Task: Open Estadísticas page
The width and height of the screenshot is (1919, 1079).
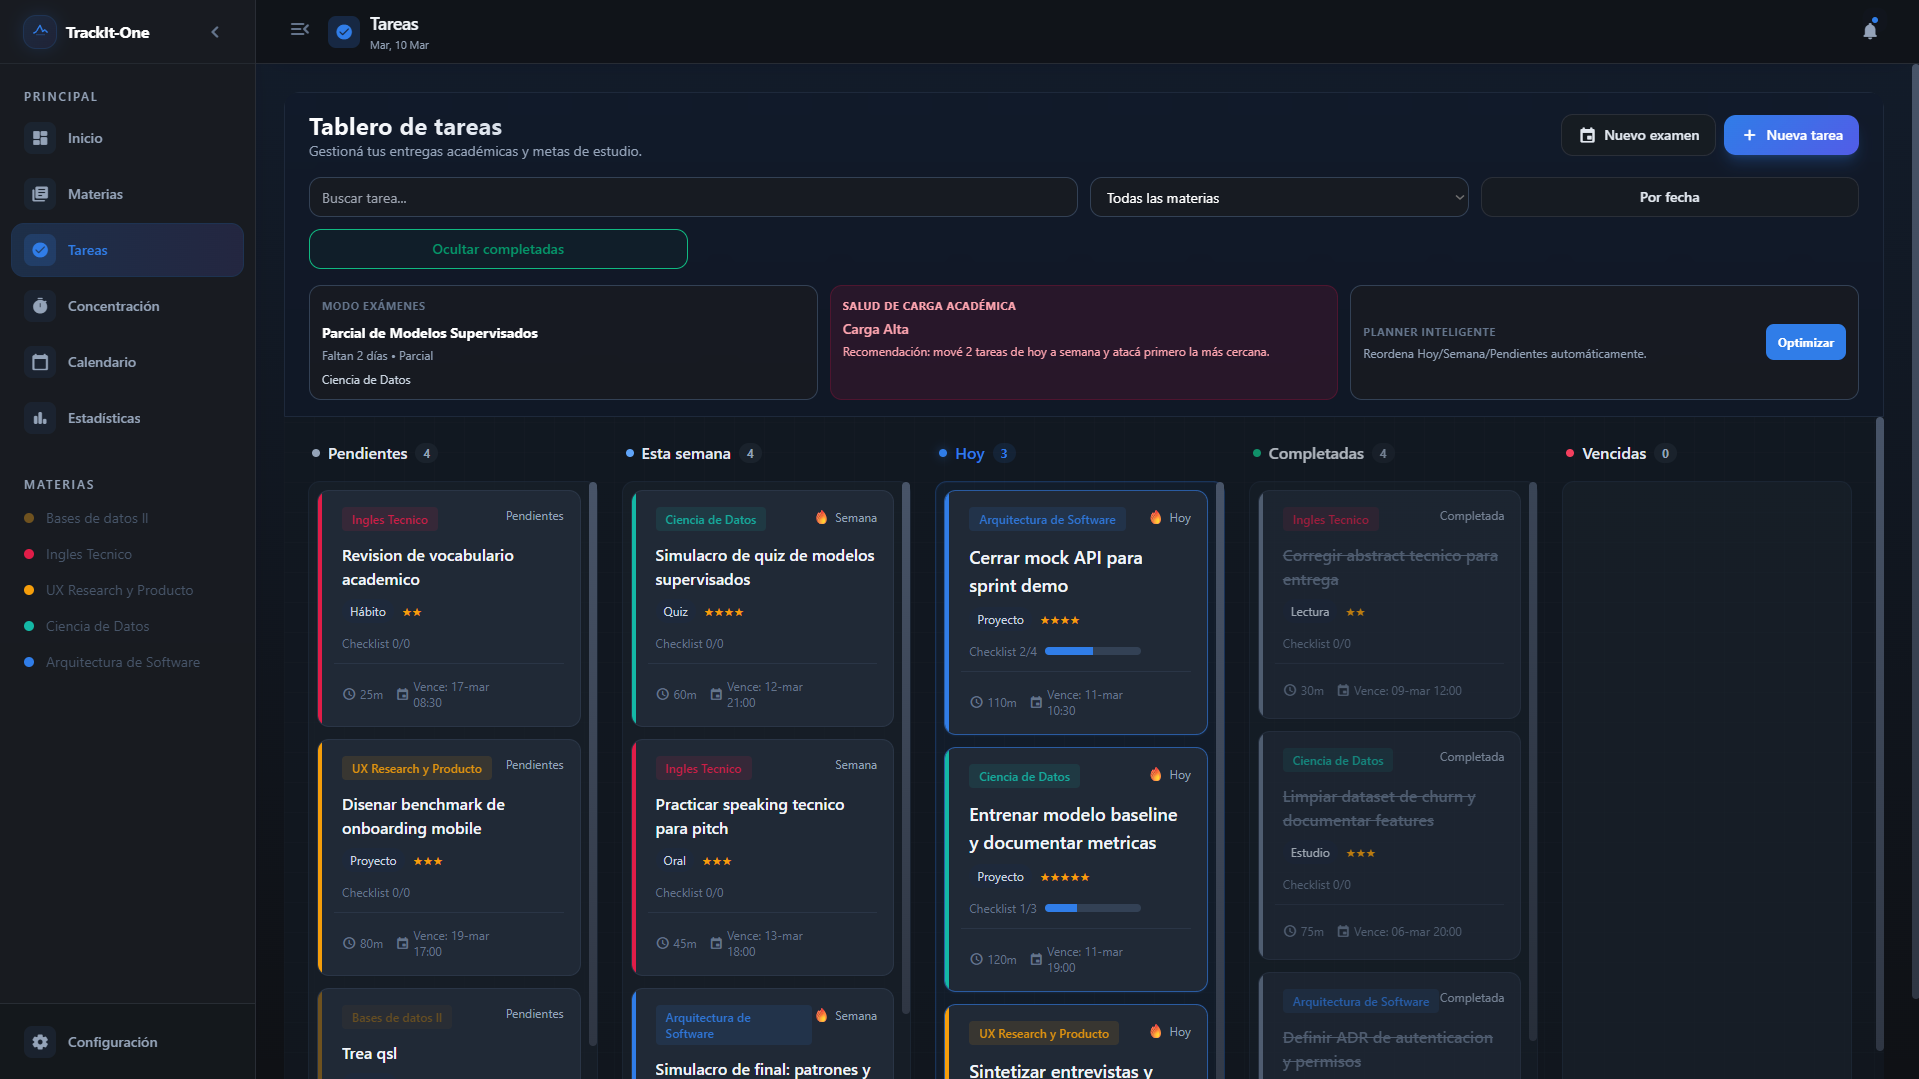Action: pos(127,418)
